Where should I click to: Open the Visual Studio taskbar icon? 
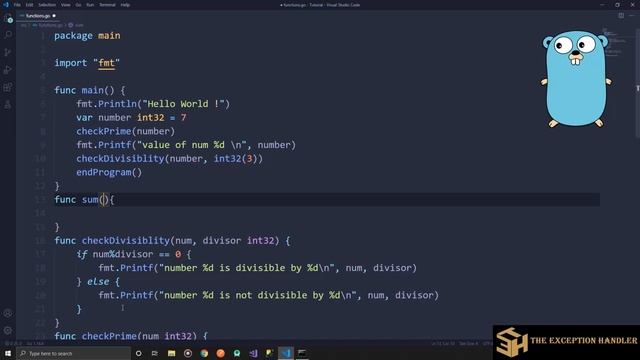point(253,353)
